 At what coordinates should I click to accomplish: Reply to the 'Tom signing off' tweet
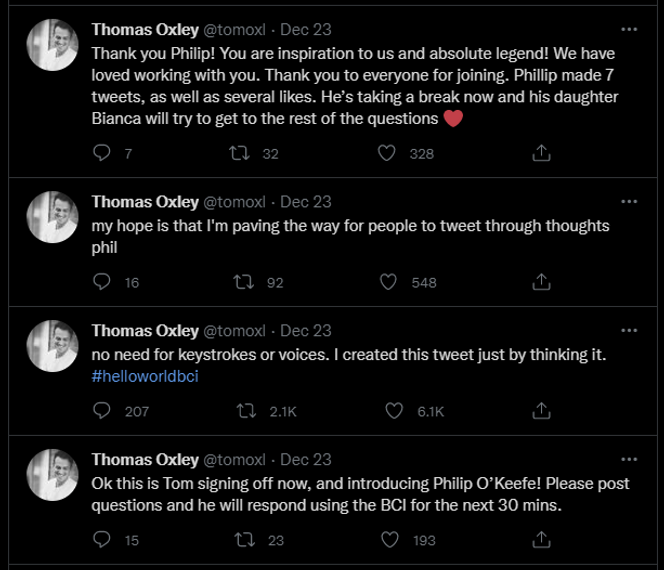tap(101, 540)
